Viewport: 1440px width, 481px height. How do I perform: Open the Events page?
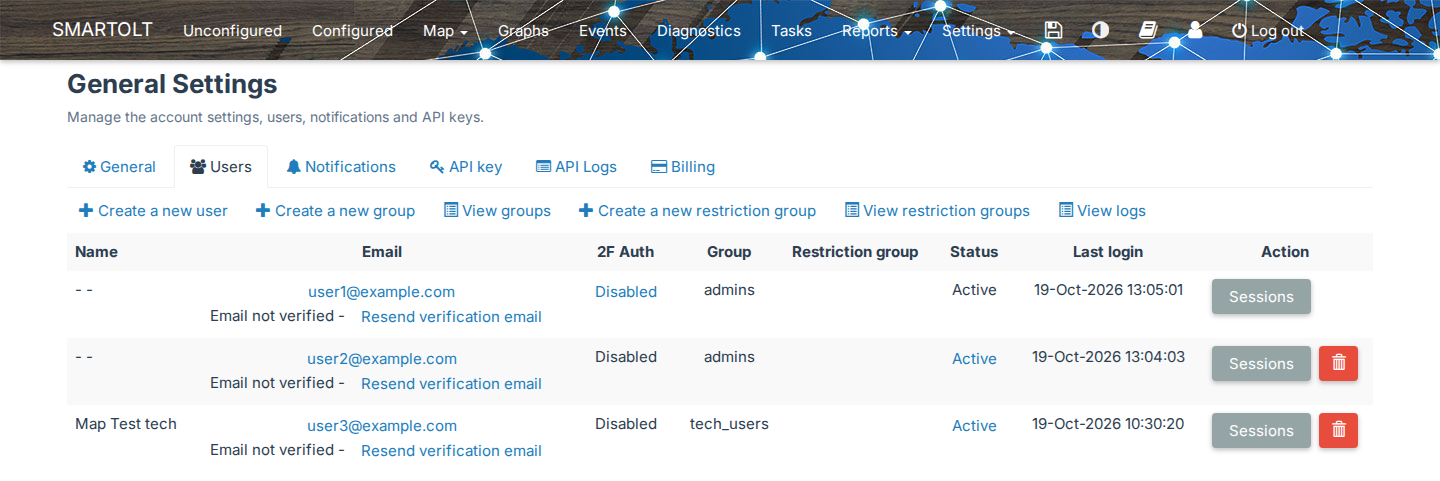pyautogui.click(x=603, y=31)
